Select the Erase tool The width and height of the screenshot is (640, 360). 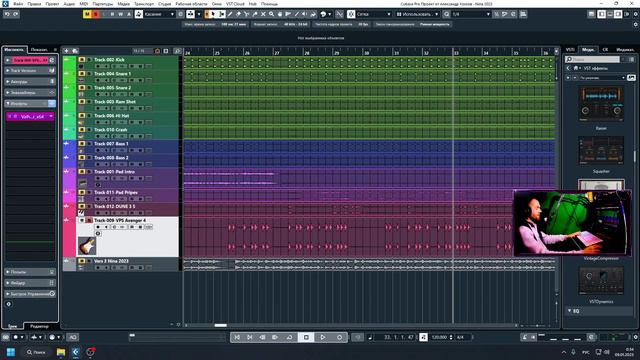(238, 14)
